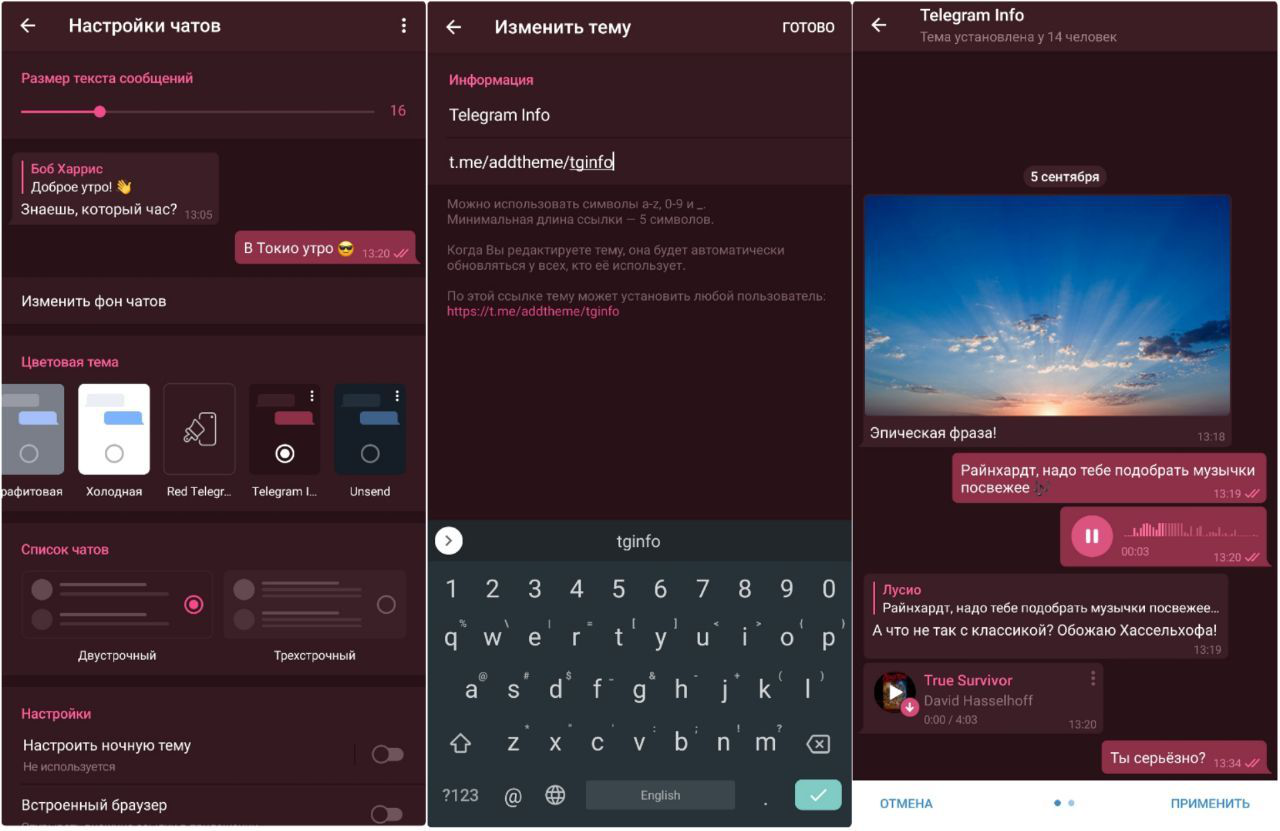The height and width of the screenshot is (831, 1280).
Task: Tap ГОТОВО to save theme changes
Action: [x=808, y=27]
